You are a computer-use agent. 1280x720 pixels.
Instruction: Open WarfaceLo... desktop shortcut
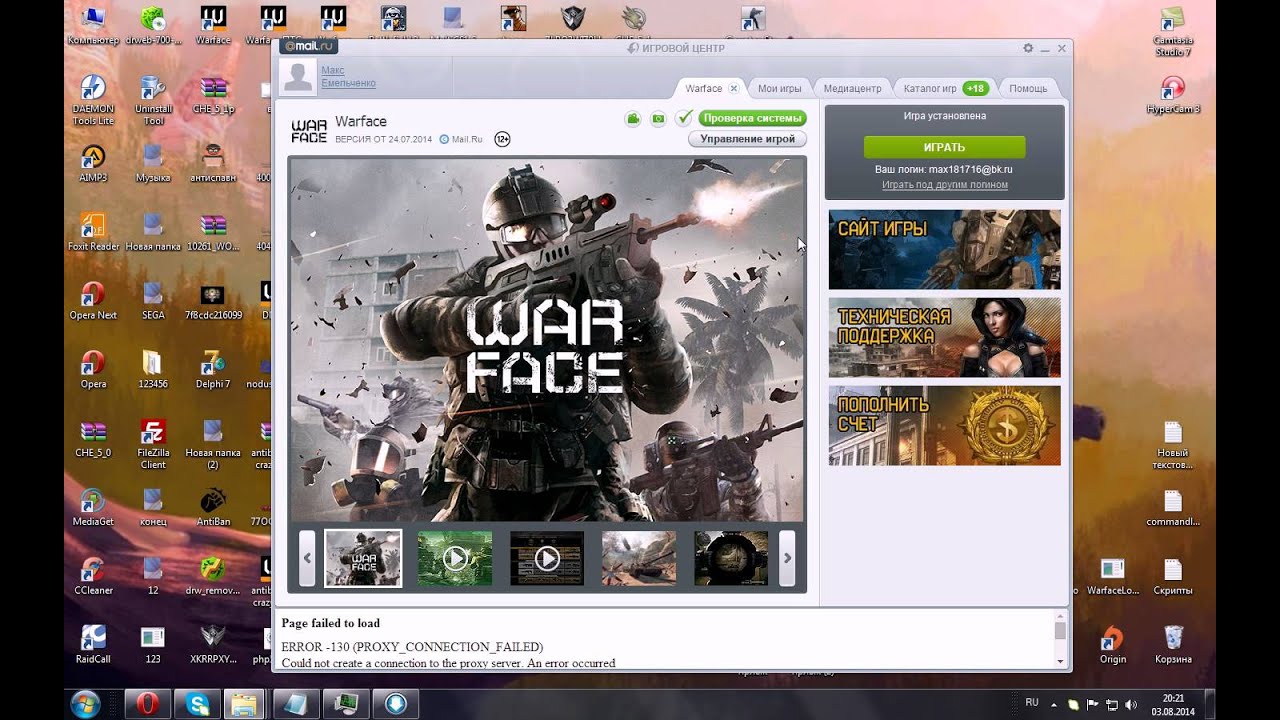tap(1113, 576)
